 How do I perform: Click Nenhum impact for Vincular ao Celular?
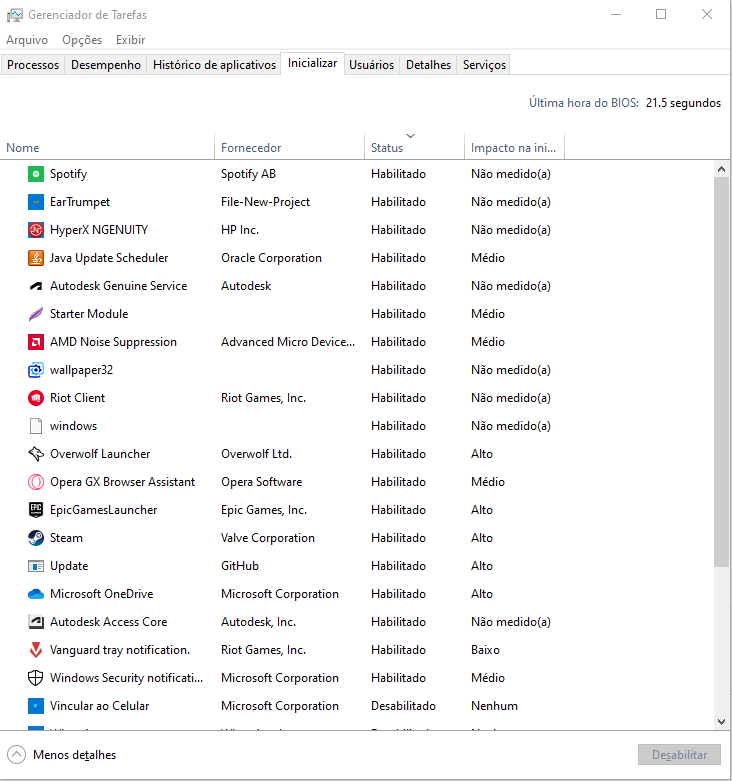(494, 706)
